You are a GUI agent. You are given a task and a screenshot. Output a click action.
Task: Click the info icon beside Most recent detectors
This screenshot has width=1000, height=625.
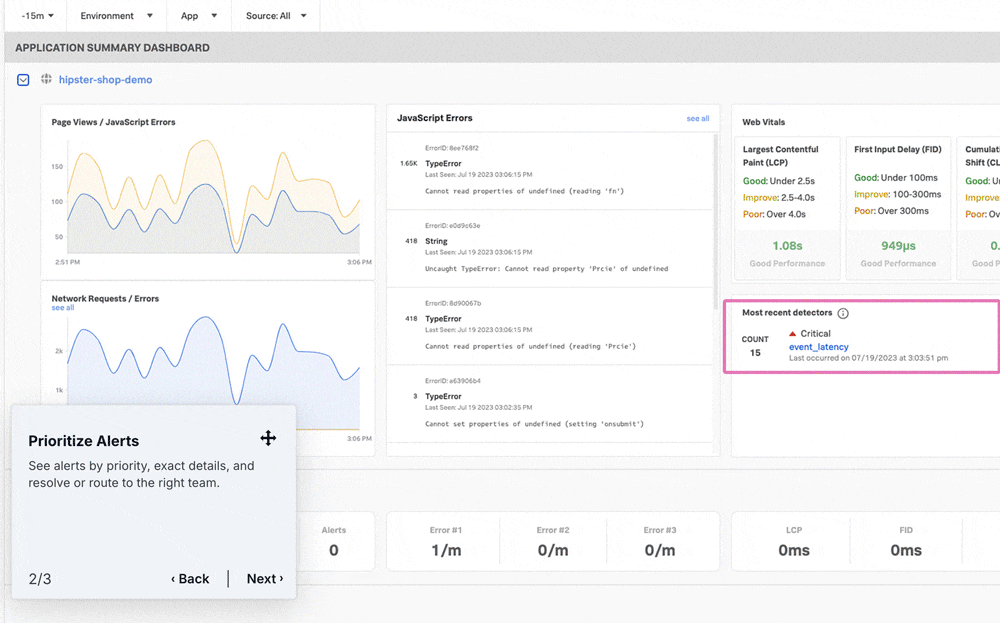(843, 313)
